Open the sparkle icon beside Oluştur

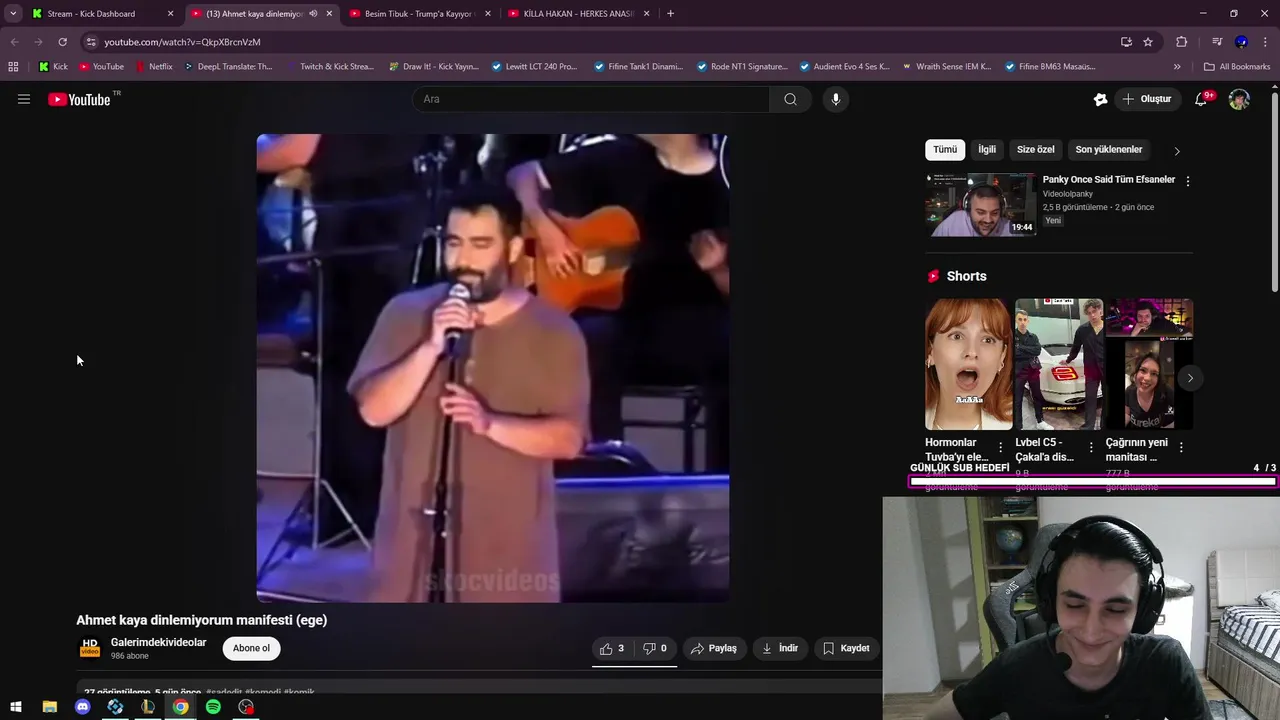click(1101, 99)
